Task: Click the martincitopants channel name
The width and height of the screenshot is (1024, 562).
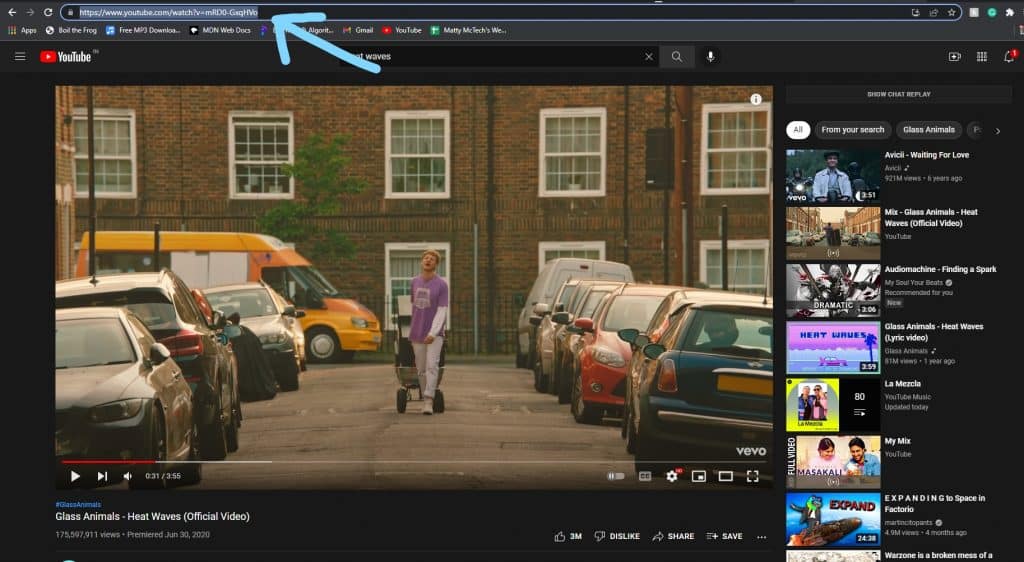Action: pos(908,523)
